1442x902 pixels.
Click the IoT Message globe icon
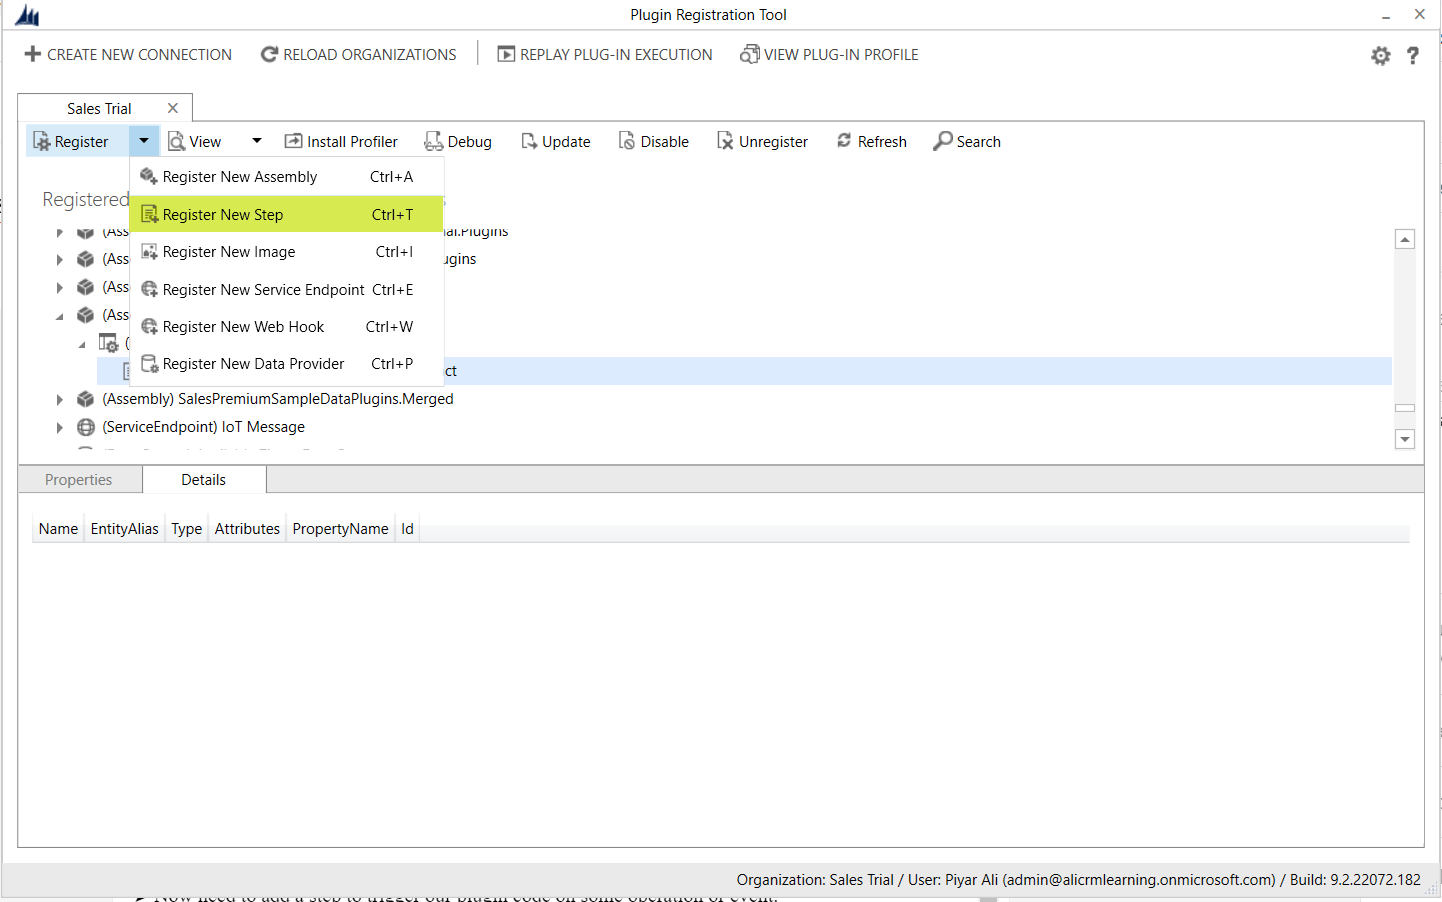[86, 427]
